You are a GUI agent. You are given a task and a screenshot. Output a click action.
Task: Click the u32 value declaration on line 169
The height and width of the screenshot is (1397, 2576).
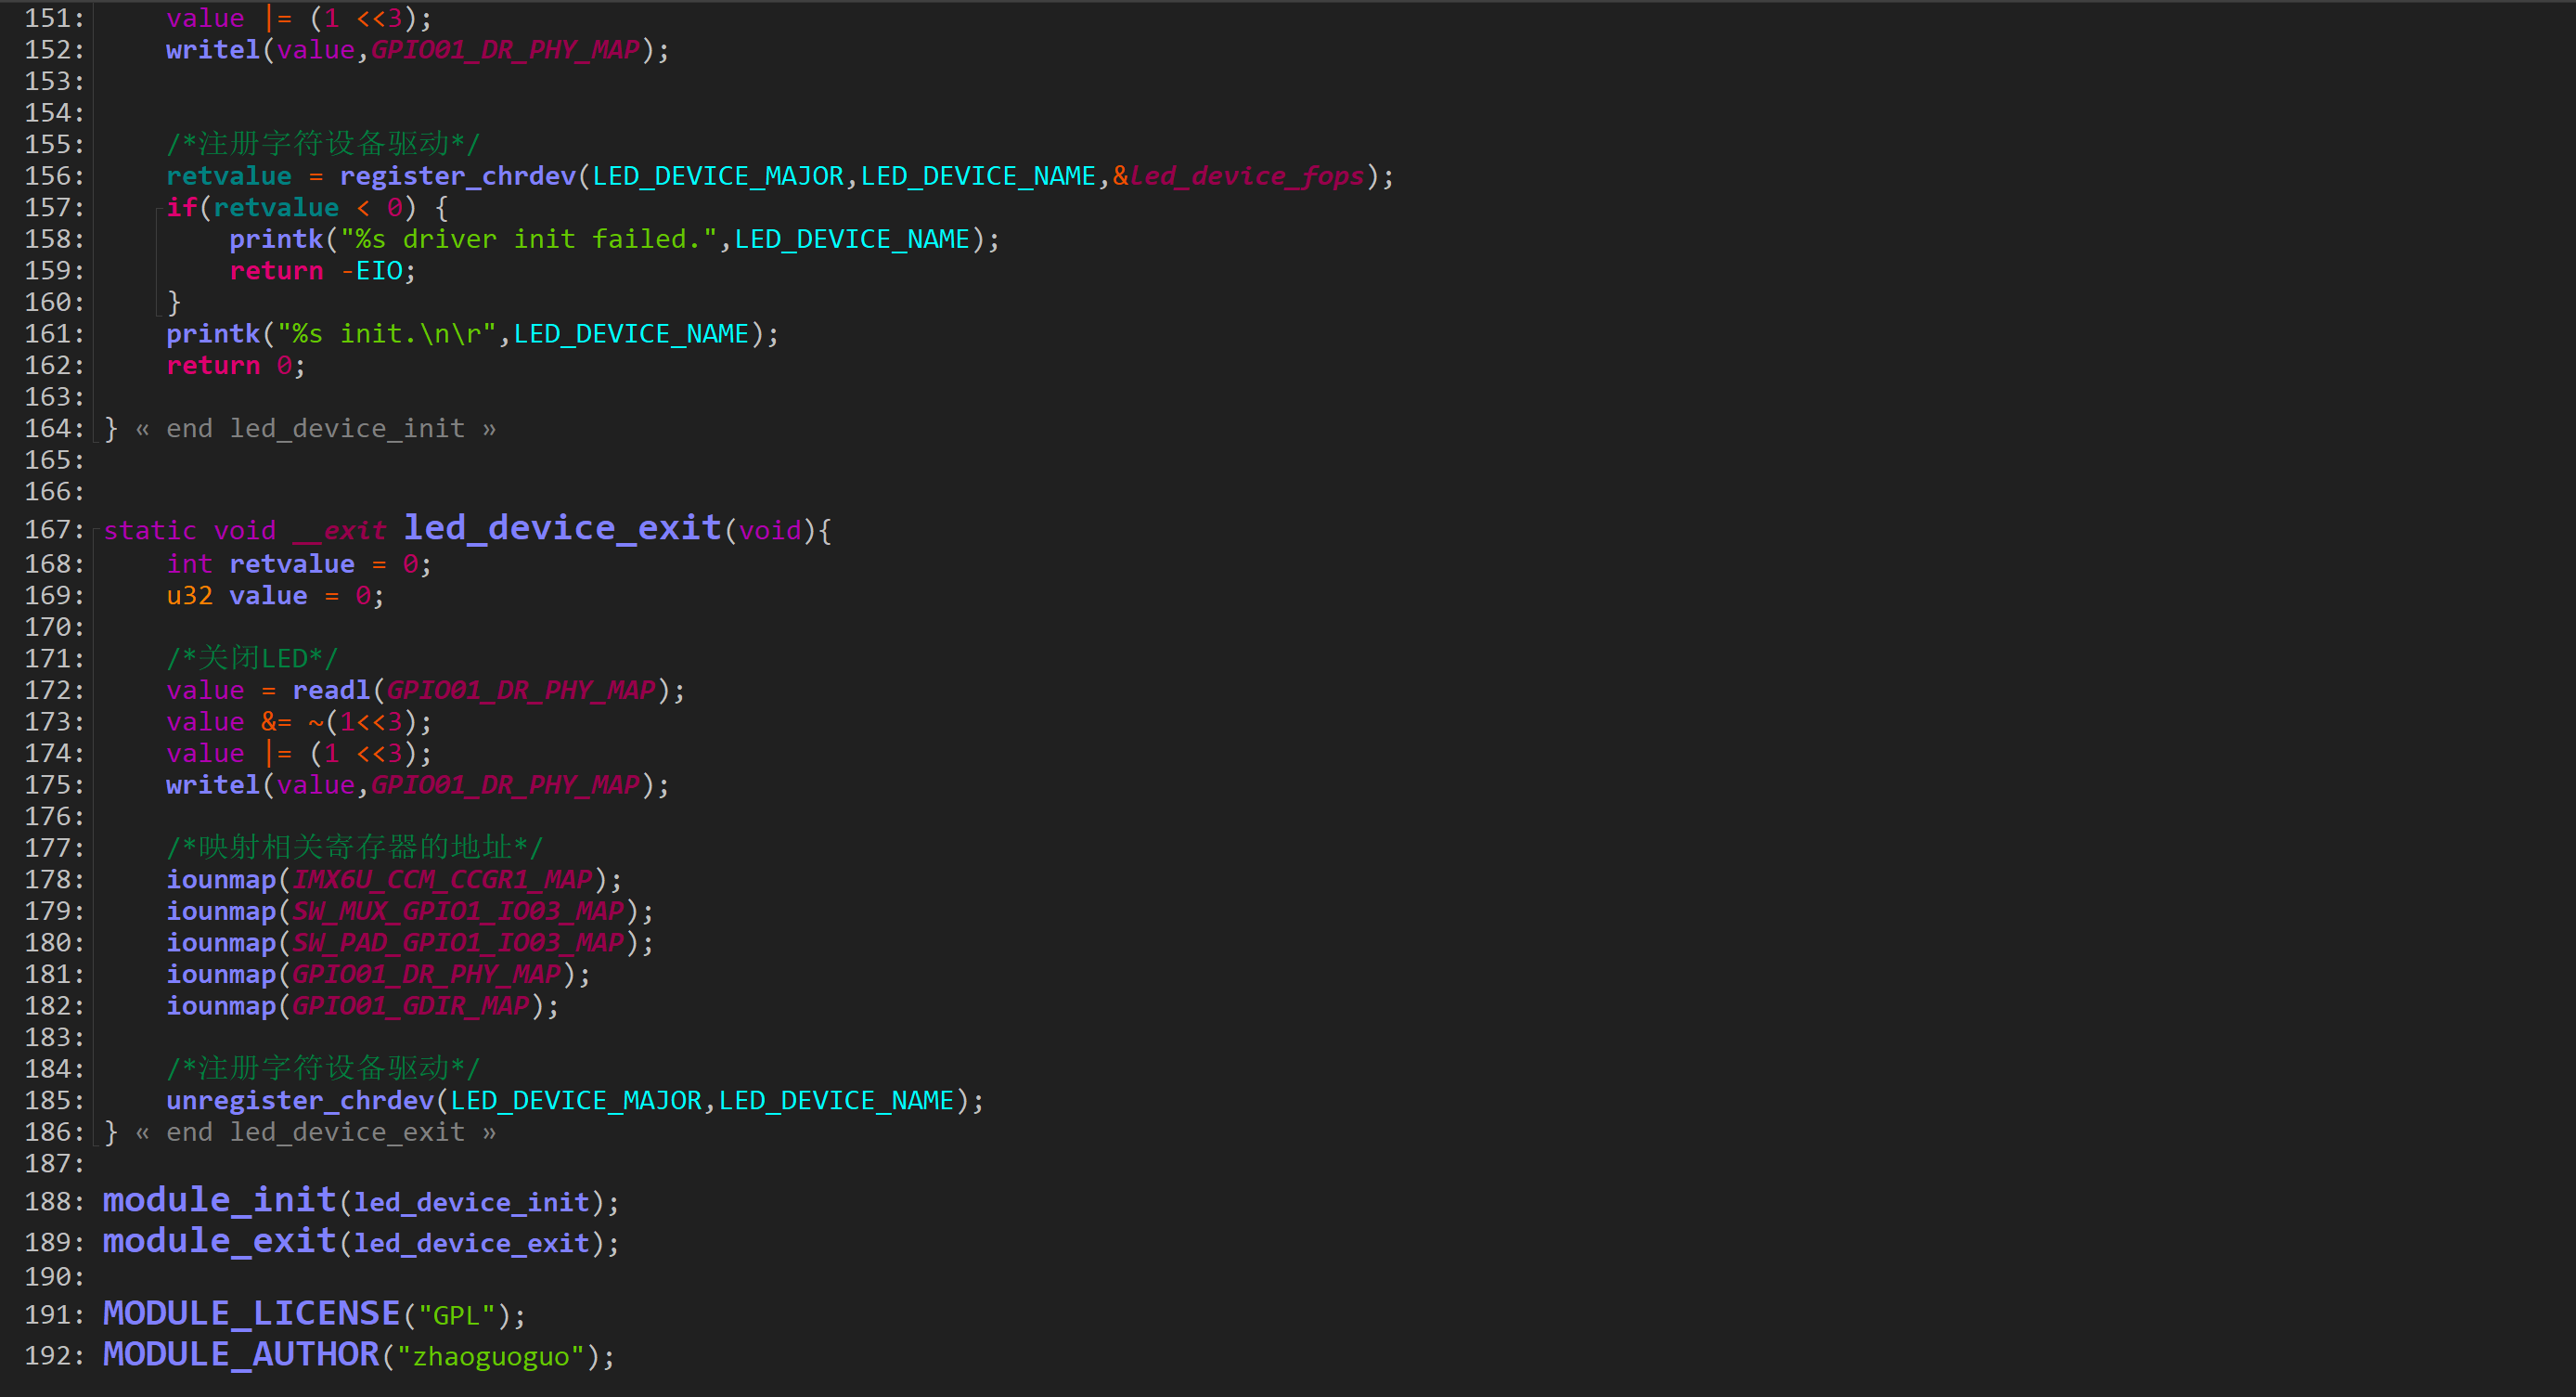[275, 596]
